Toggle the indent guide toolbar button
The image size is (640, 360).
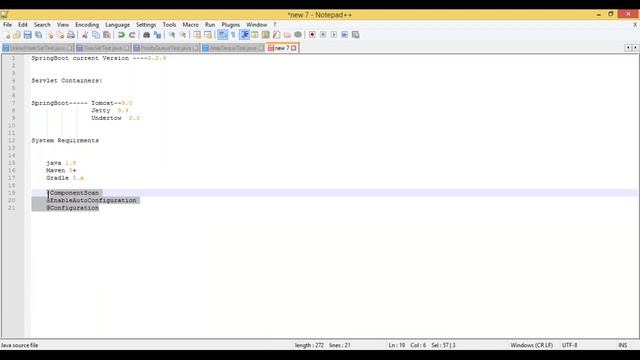(244, 35)
